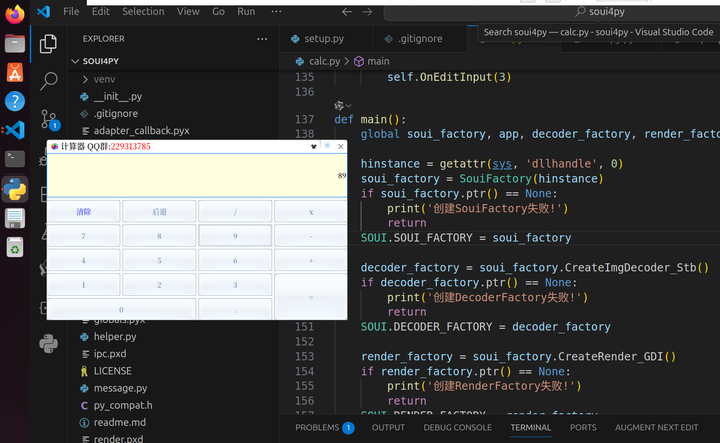Open helper.py in the file tree

tap(115, 336)
